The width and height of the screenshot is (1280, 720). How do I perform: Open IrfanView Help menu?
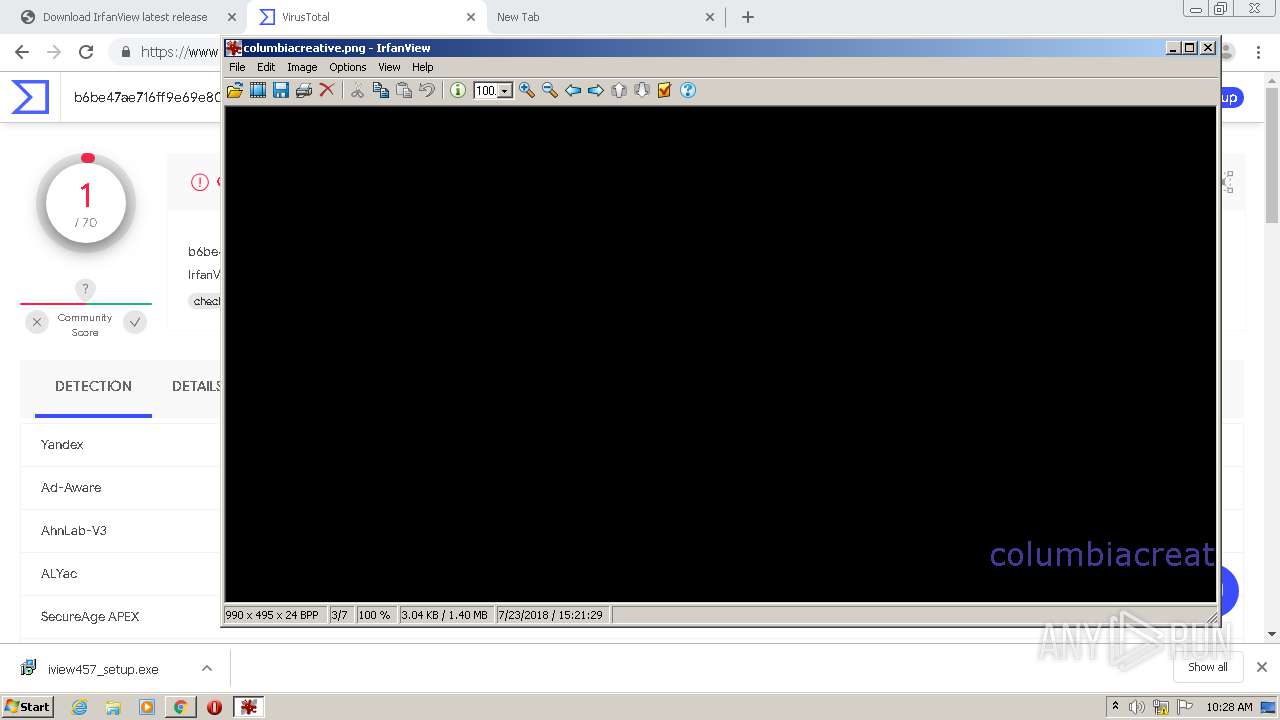point(423,67)
